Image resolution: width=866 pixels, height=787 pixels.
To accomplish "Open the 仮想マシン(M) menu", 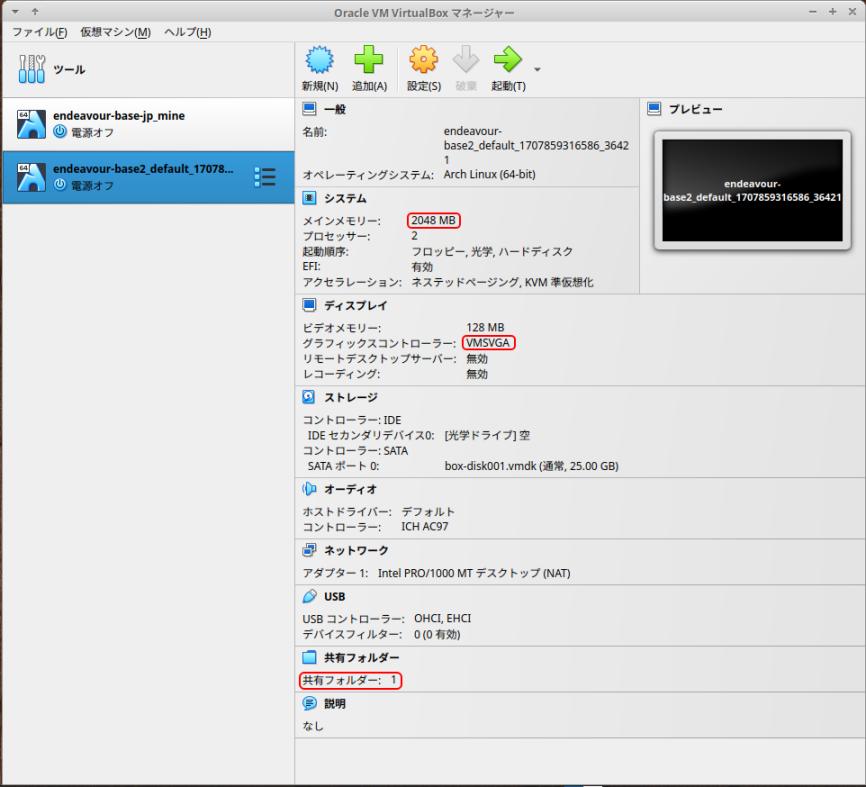I will (x=115, y=32).
